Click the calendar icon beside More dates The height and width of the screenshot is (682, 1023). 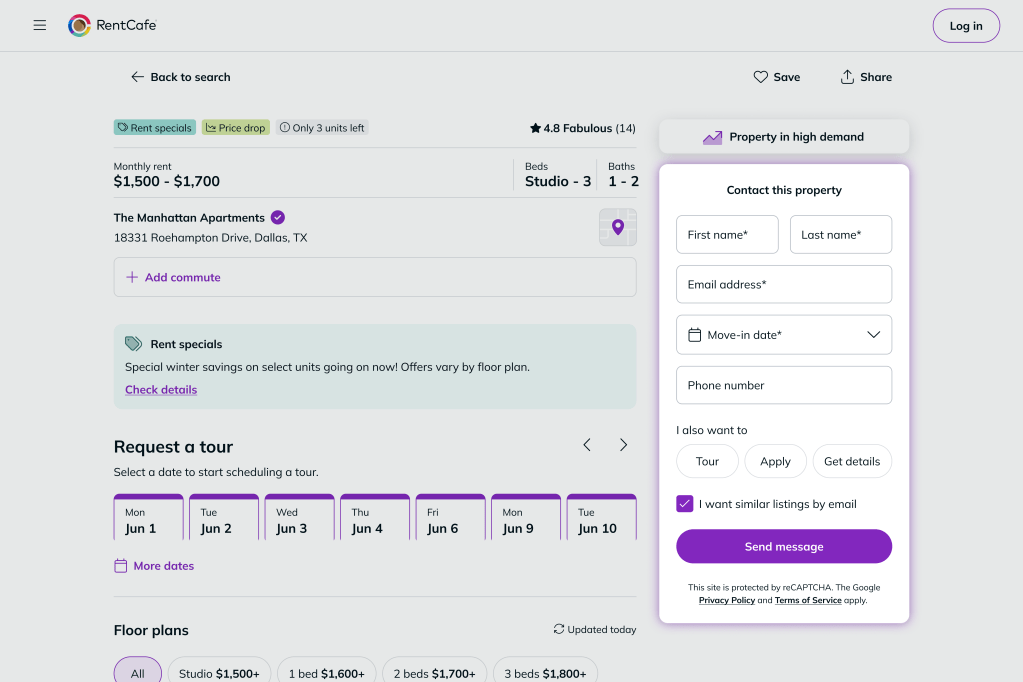121,566
